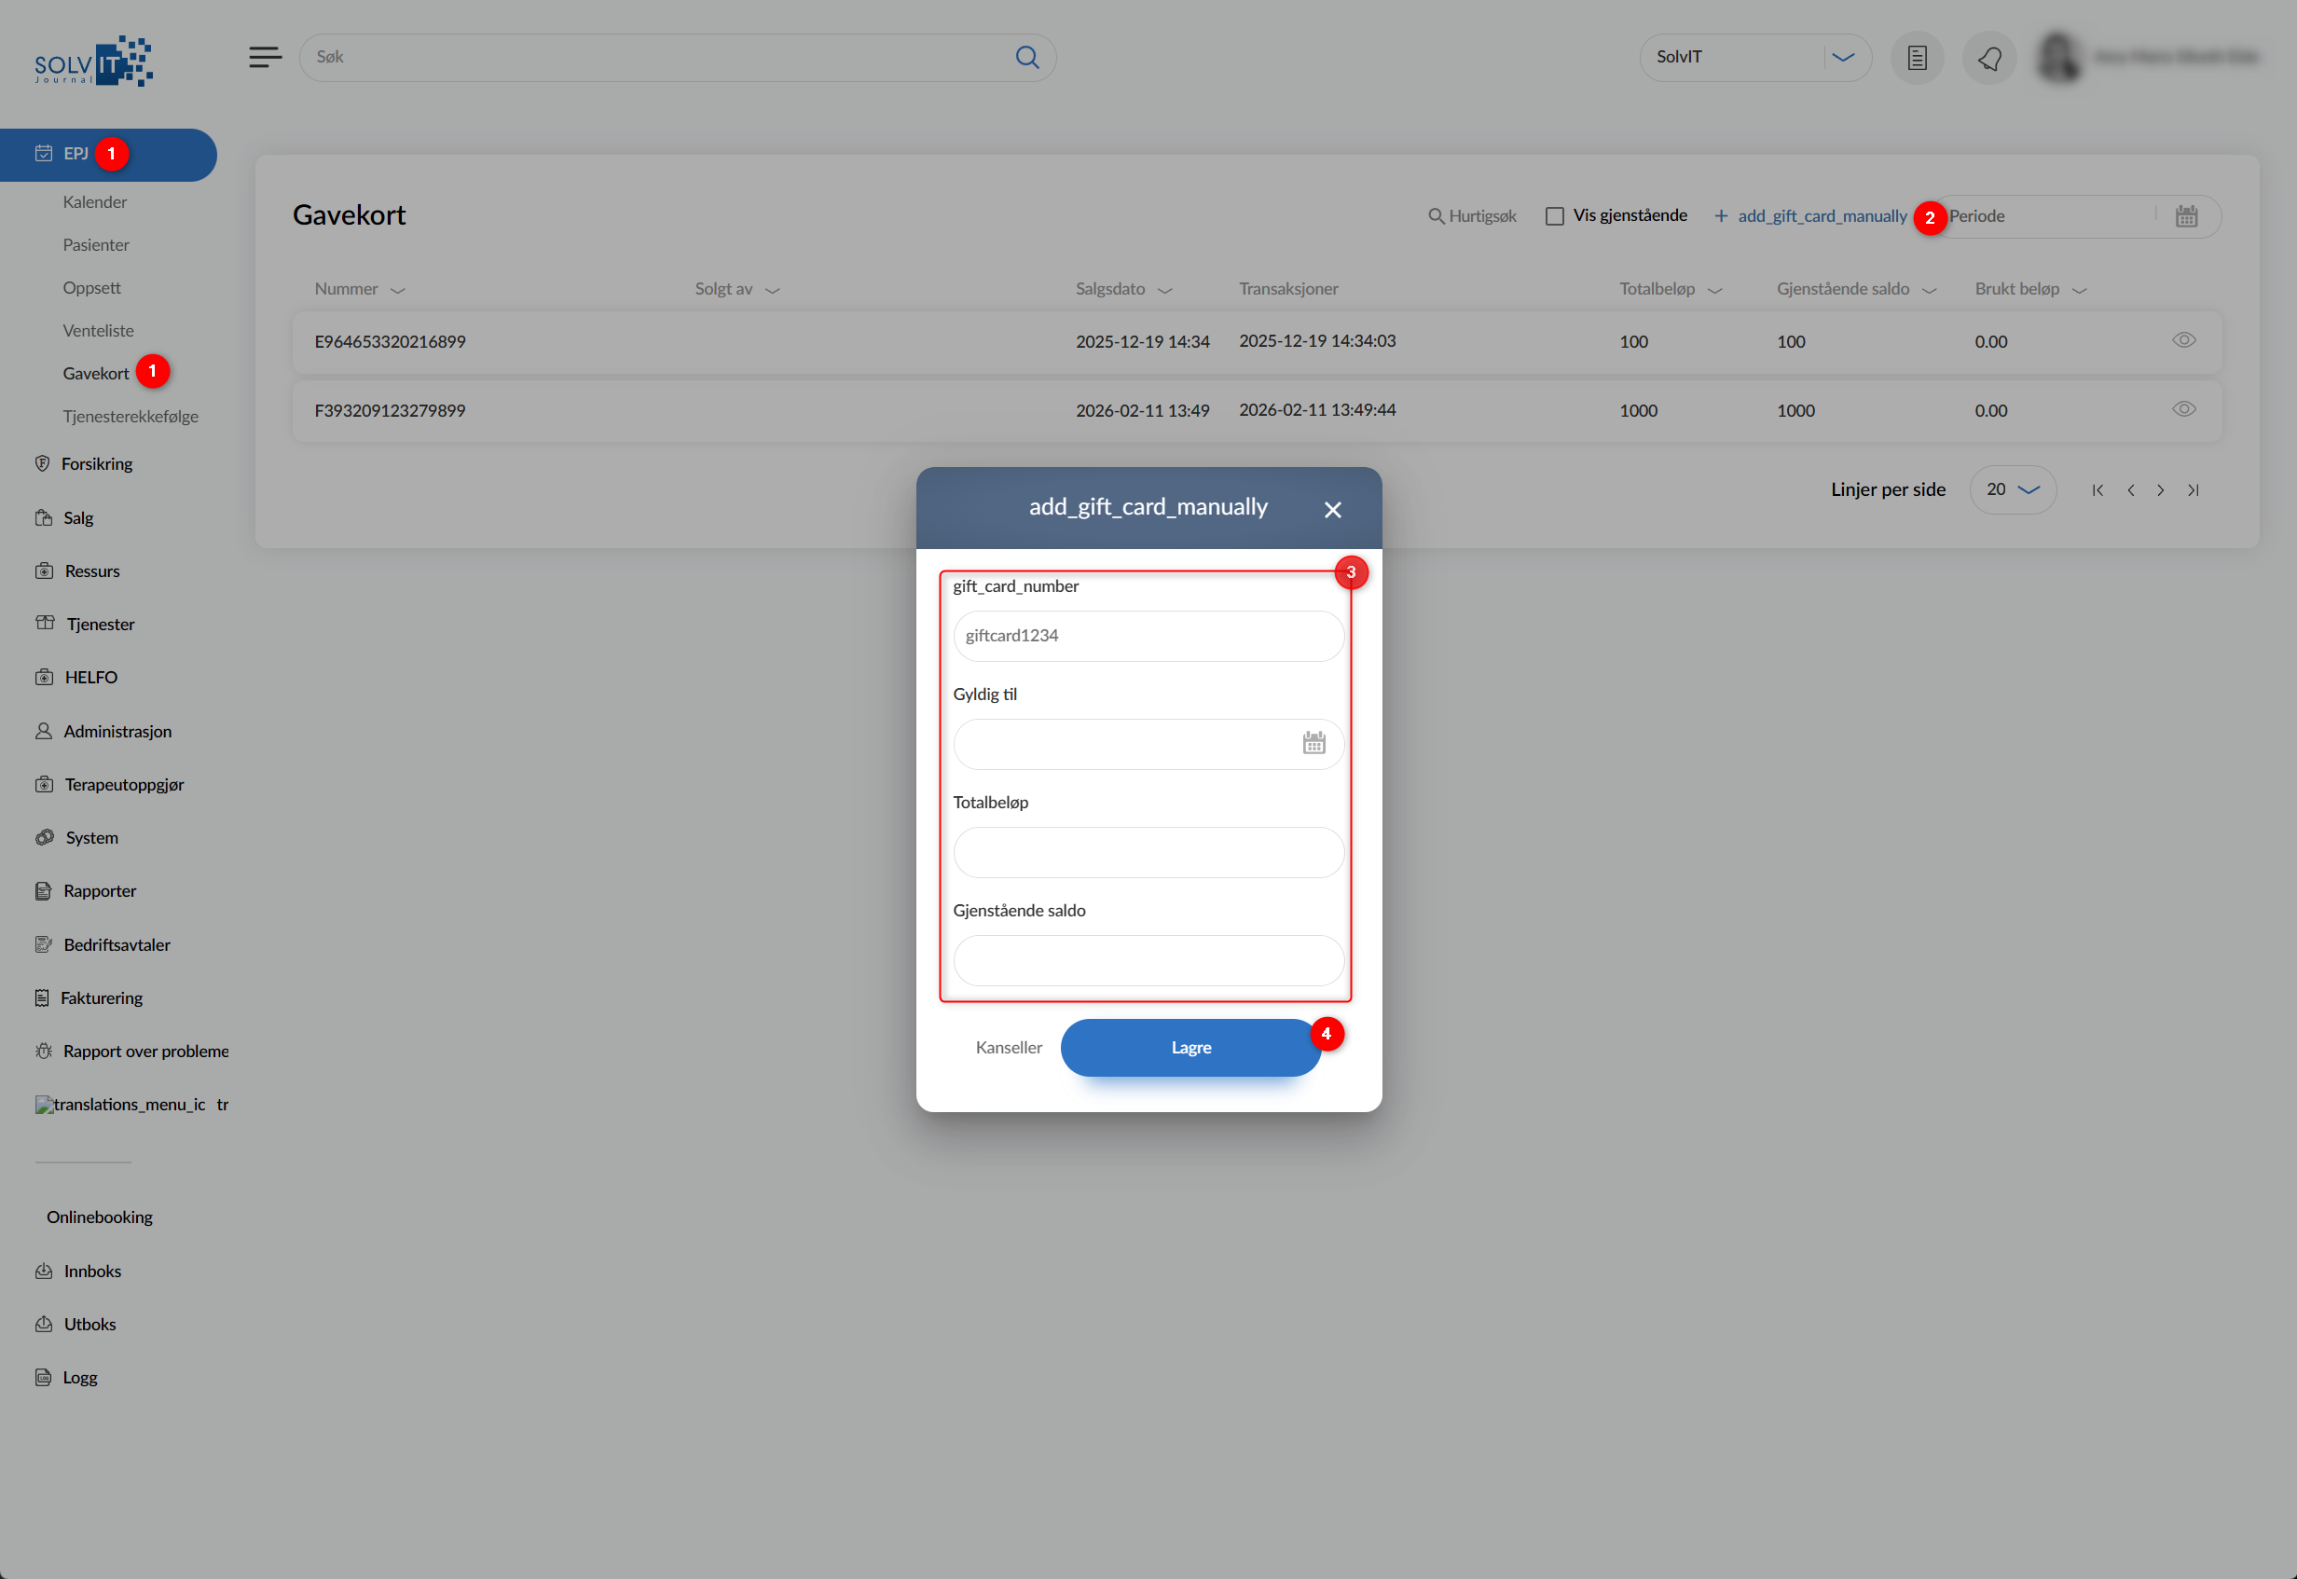Enable the Vis gjenstående checkbox
Image resolution: width=2297 pixels, height=1579 pixels.
click(1554, 216)
